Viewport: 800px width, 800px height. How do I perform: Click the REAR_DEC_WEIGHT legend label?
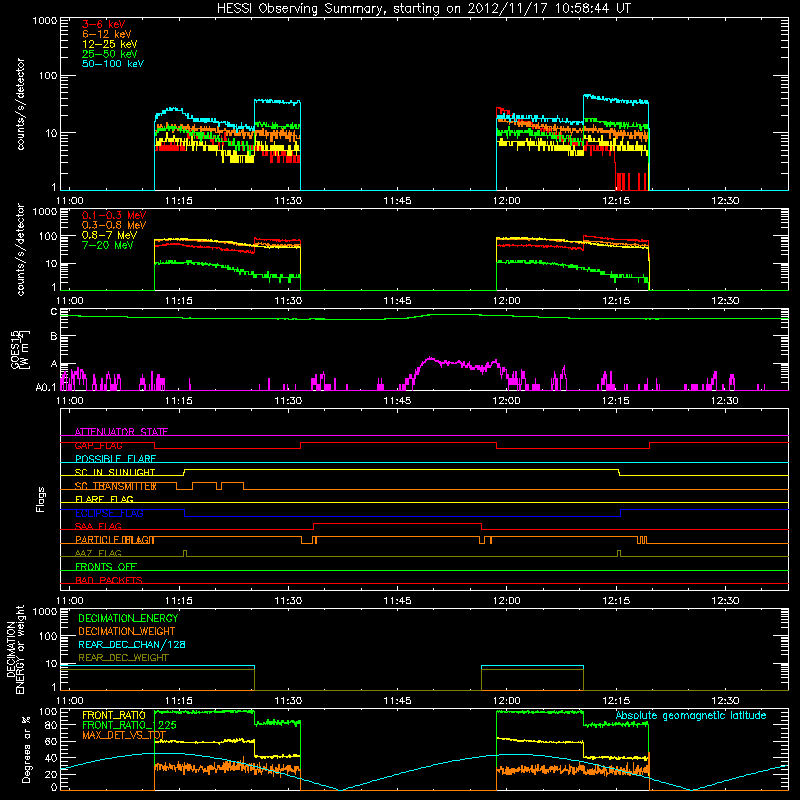point(123,658)
